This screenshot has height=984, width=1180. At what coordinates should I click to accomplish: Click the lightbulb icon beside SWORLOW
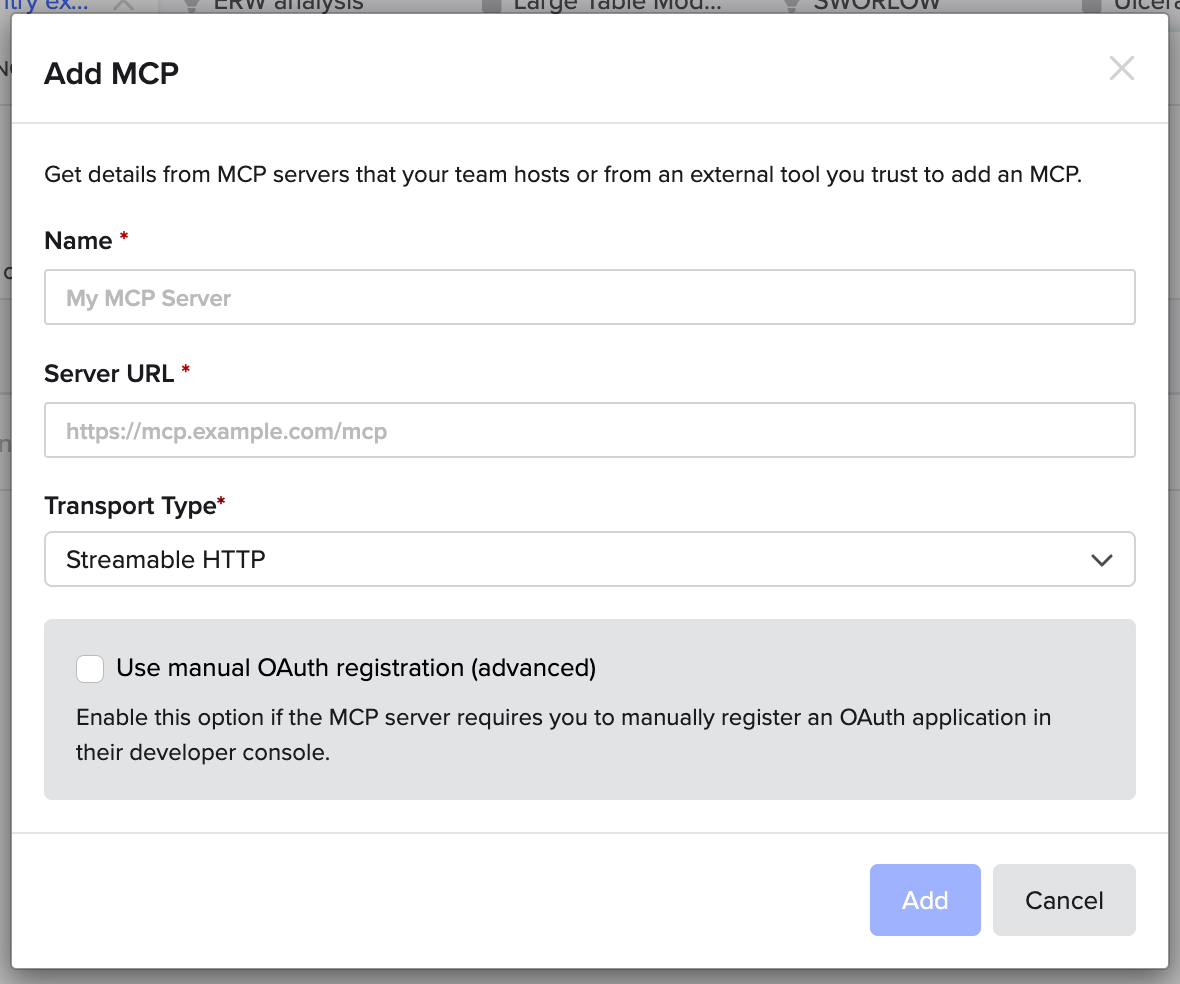click(x=790, y=5)
